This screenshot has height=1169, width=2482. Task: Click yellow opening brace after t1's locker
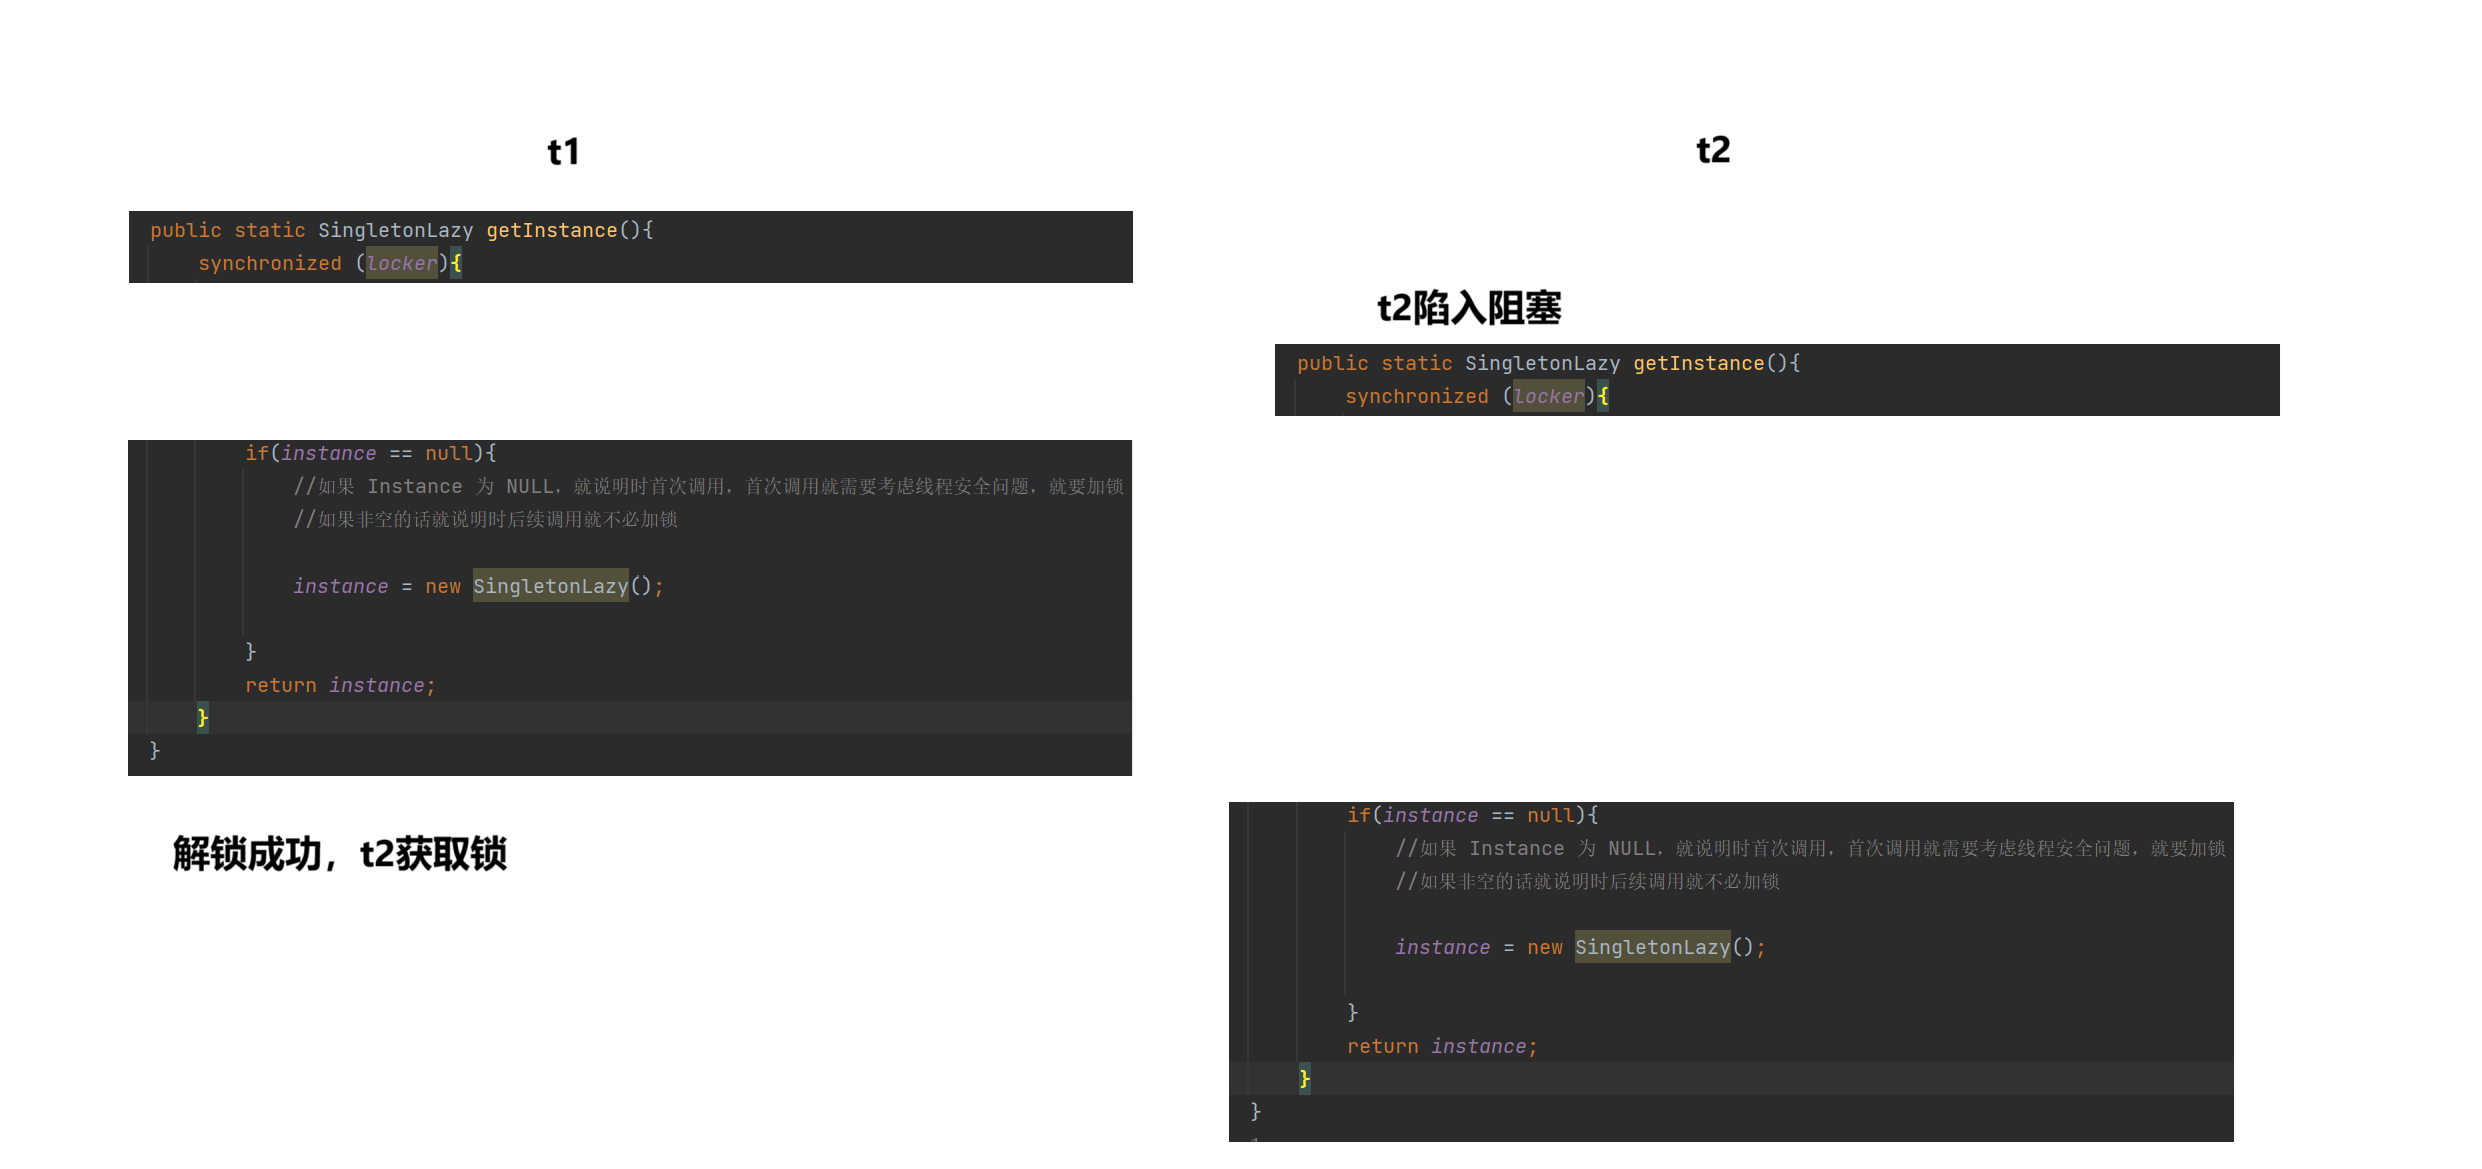pyautogui.click(x=456, y=264)
